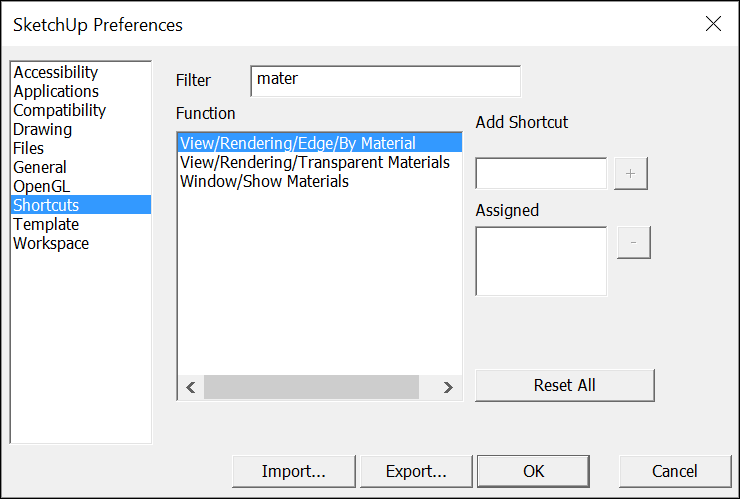Open the Accessibility preferences category
This screenshot has width=740, height=499.
(x=56, y=72)
